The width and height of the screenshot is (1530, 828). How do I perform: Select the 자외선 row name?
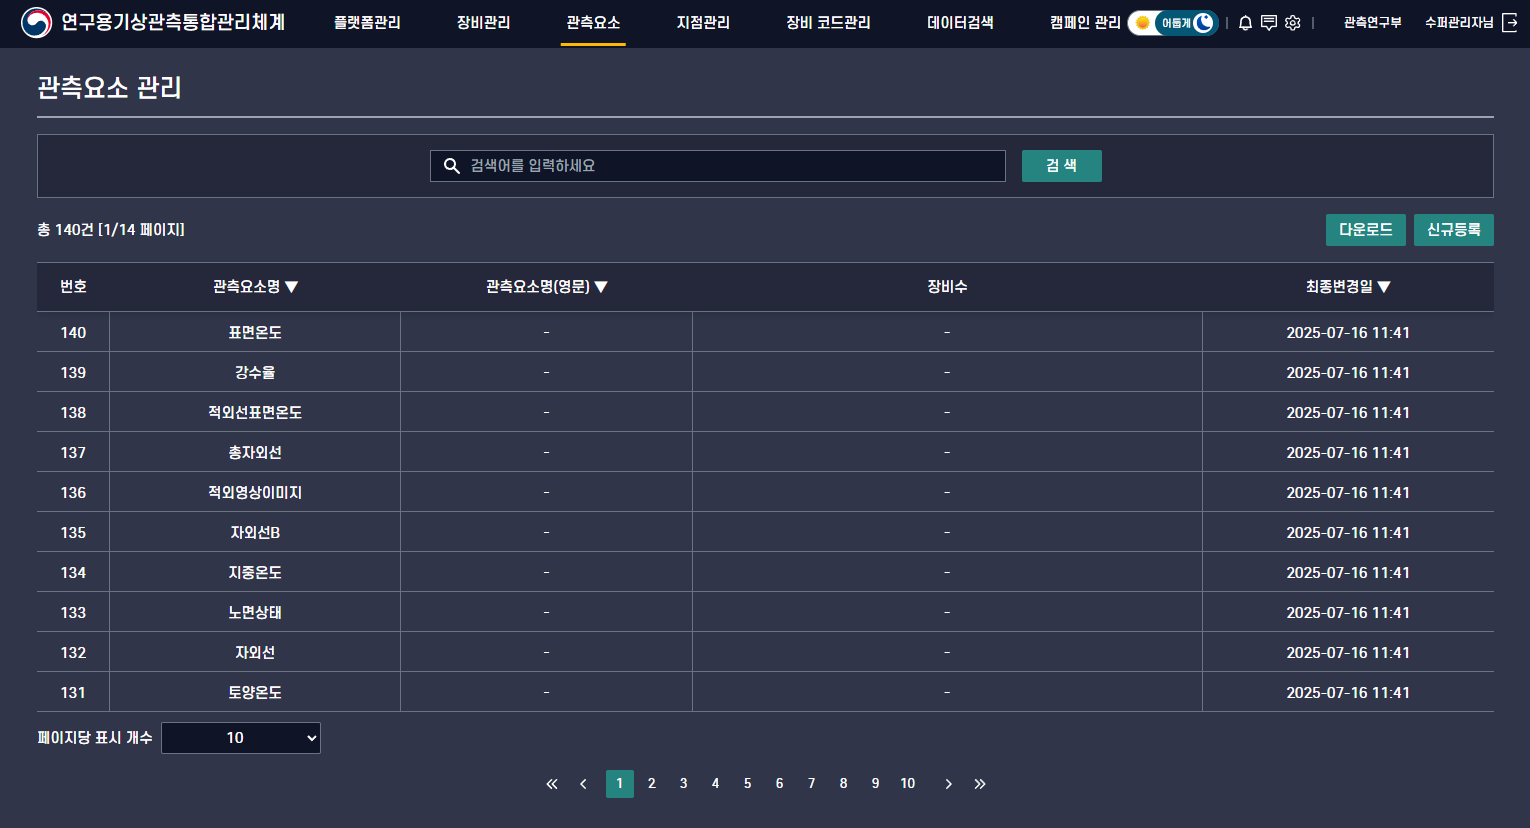point(255,652)
